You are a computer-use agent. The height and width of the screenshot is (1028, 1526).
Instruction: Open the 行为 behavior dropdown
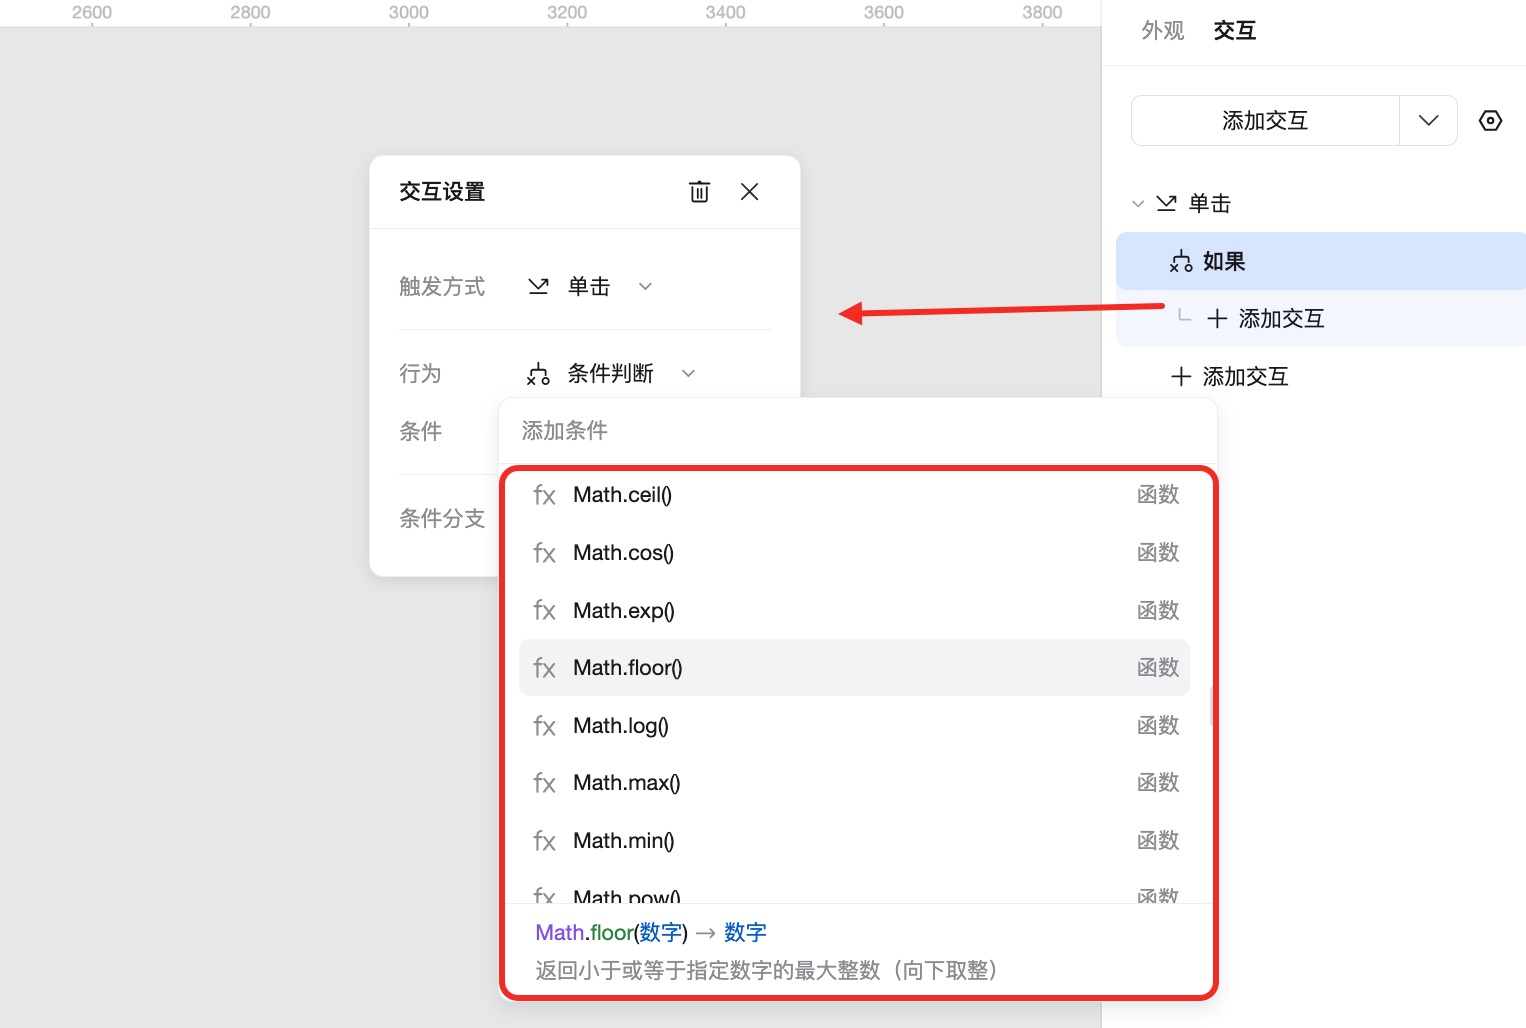point(688,373)
